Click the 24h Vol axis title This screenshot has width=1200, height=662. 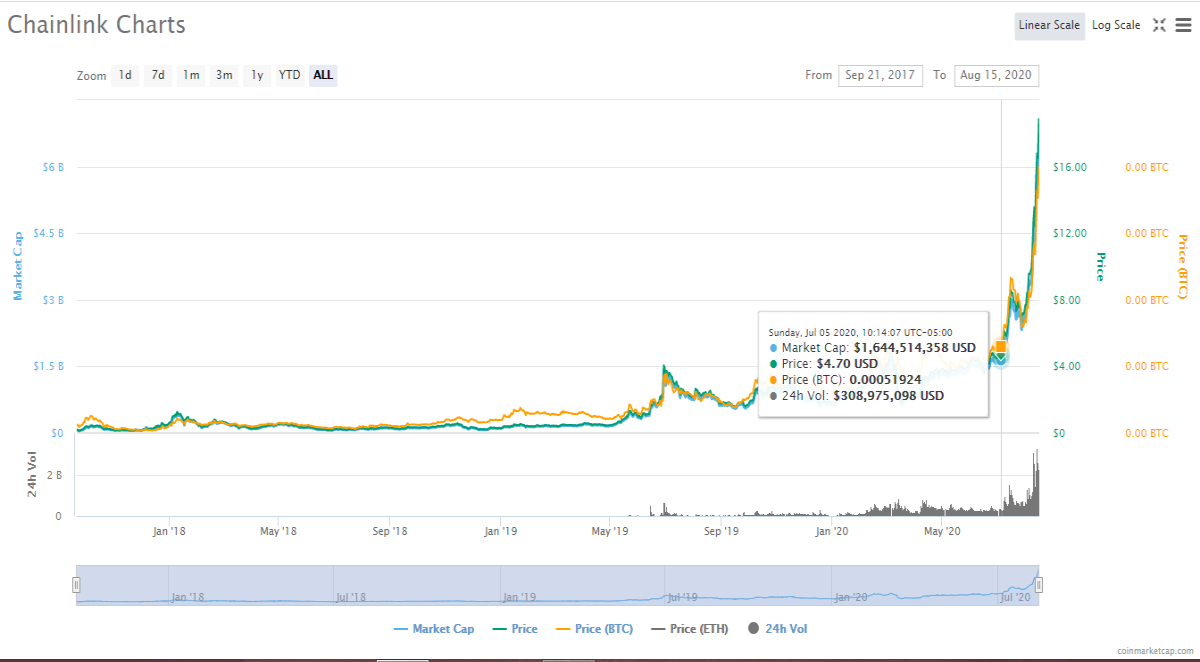pos(31,475)
